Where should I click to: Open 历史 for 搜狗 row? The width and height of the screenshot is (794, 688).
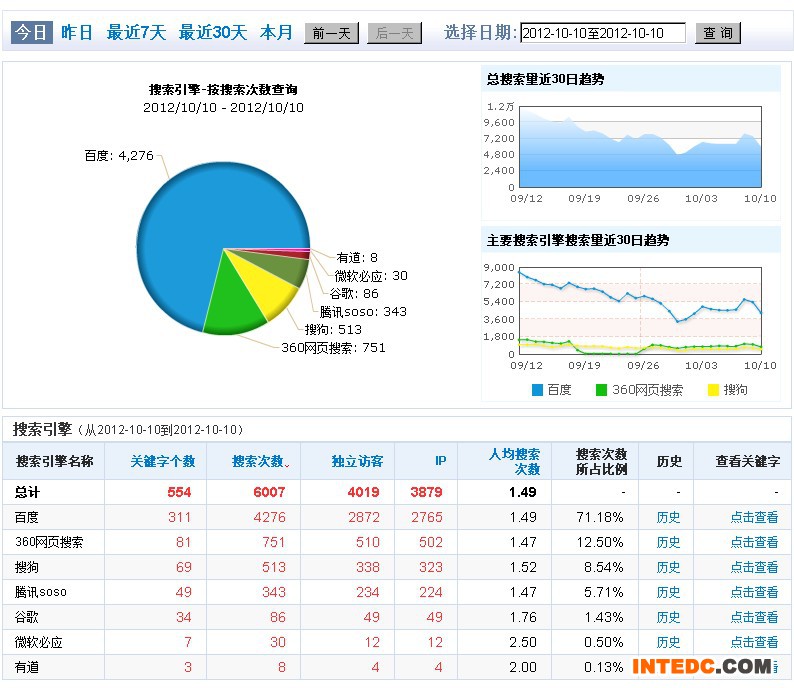coord(668,567)
